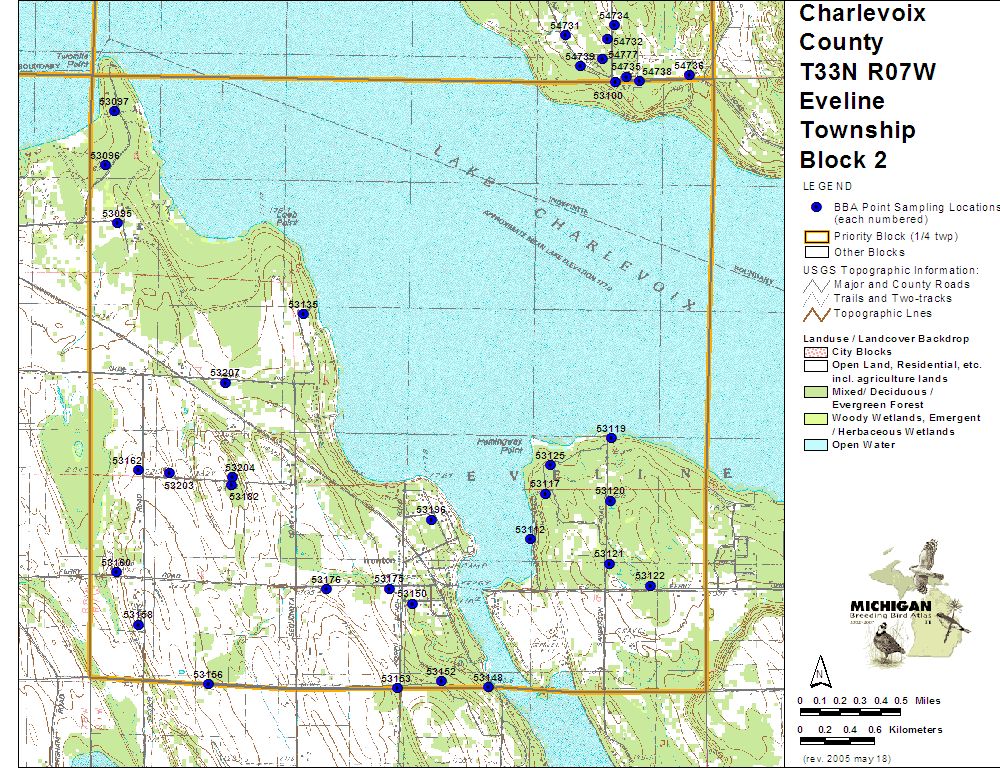Select the Open Water legend swatch
The image size is (1000, 768).
tap(815, 445)
